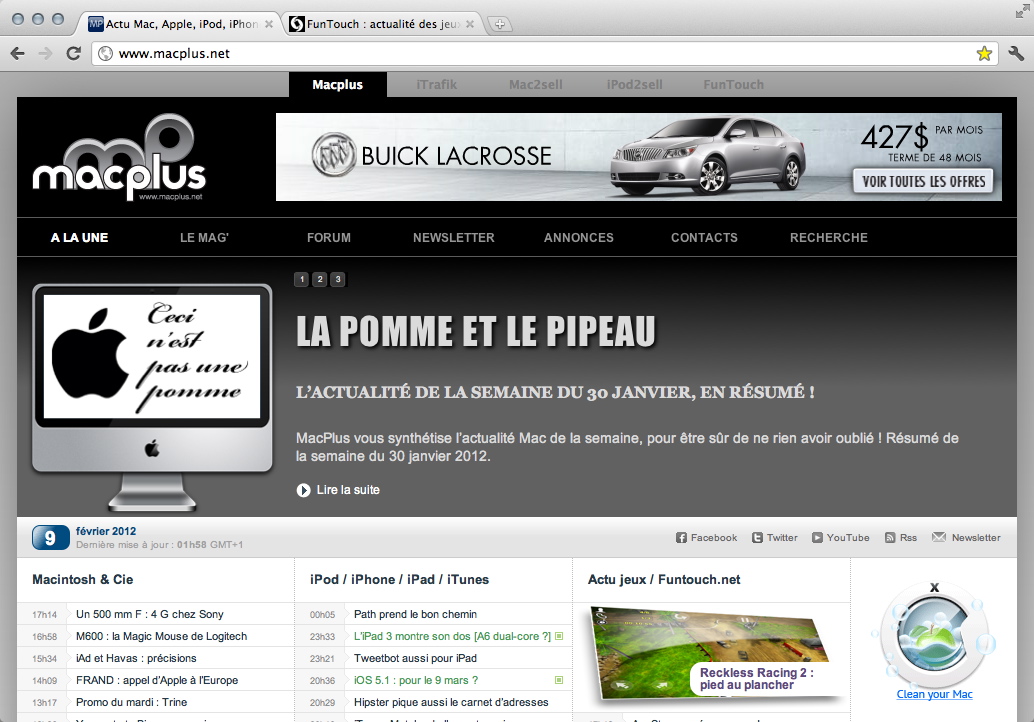The height and width of the screenshot is (722, 1034).
Task: Bookmark this page with the star icon
Action: click(x=984, y=53)
